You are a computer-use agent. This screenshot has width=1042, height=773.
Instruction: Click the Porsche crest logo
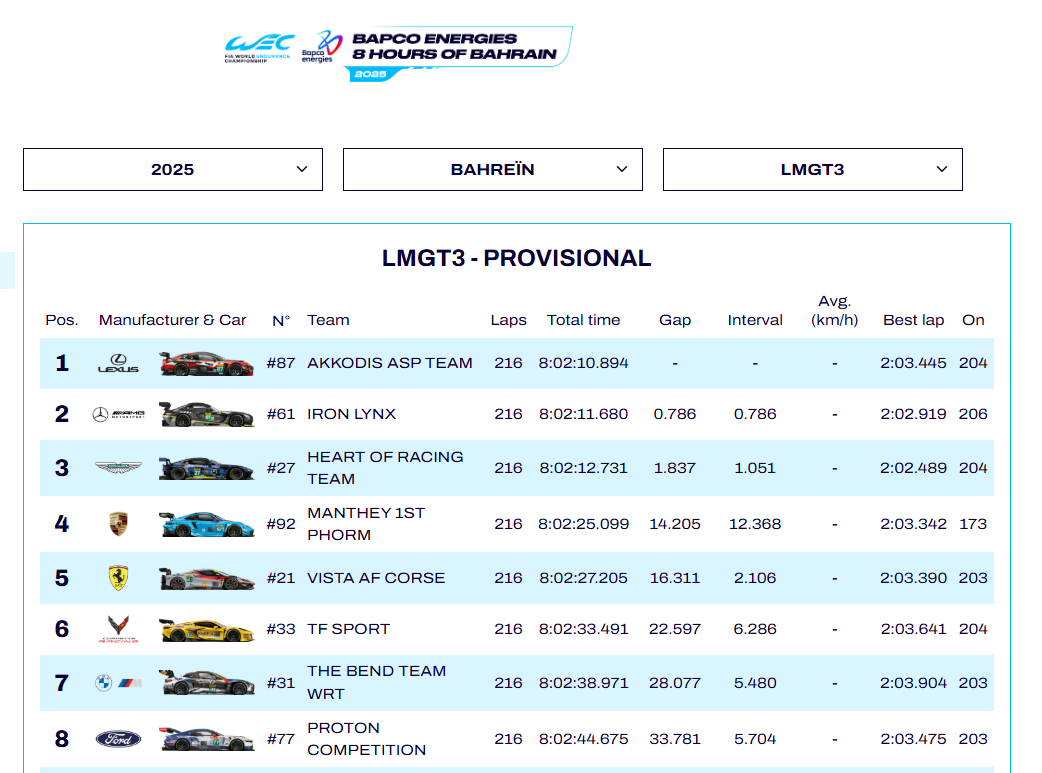coord(118,523)
